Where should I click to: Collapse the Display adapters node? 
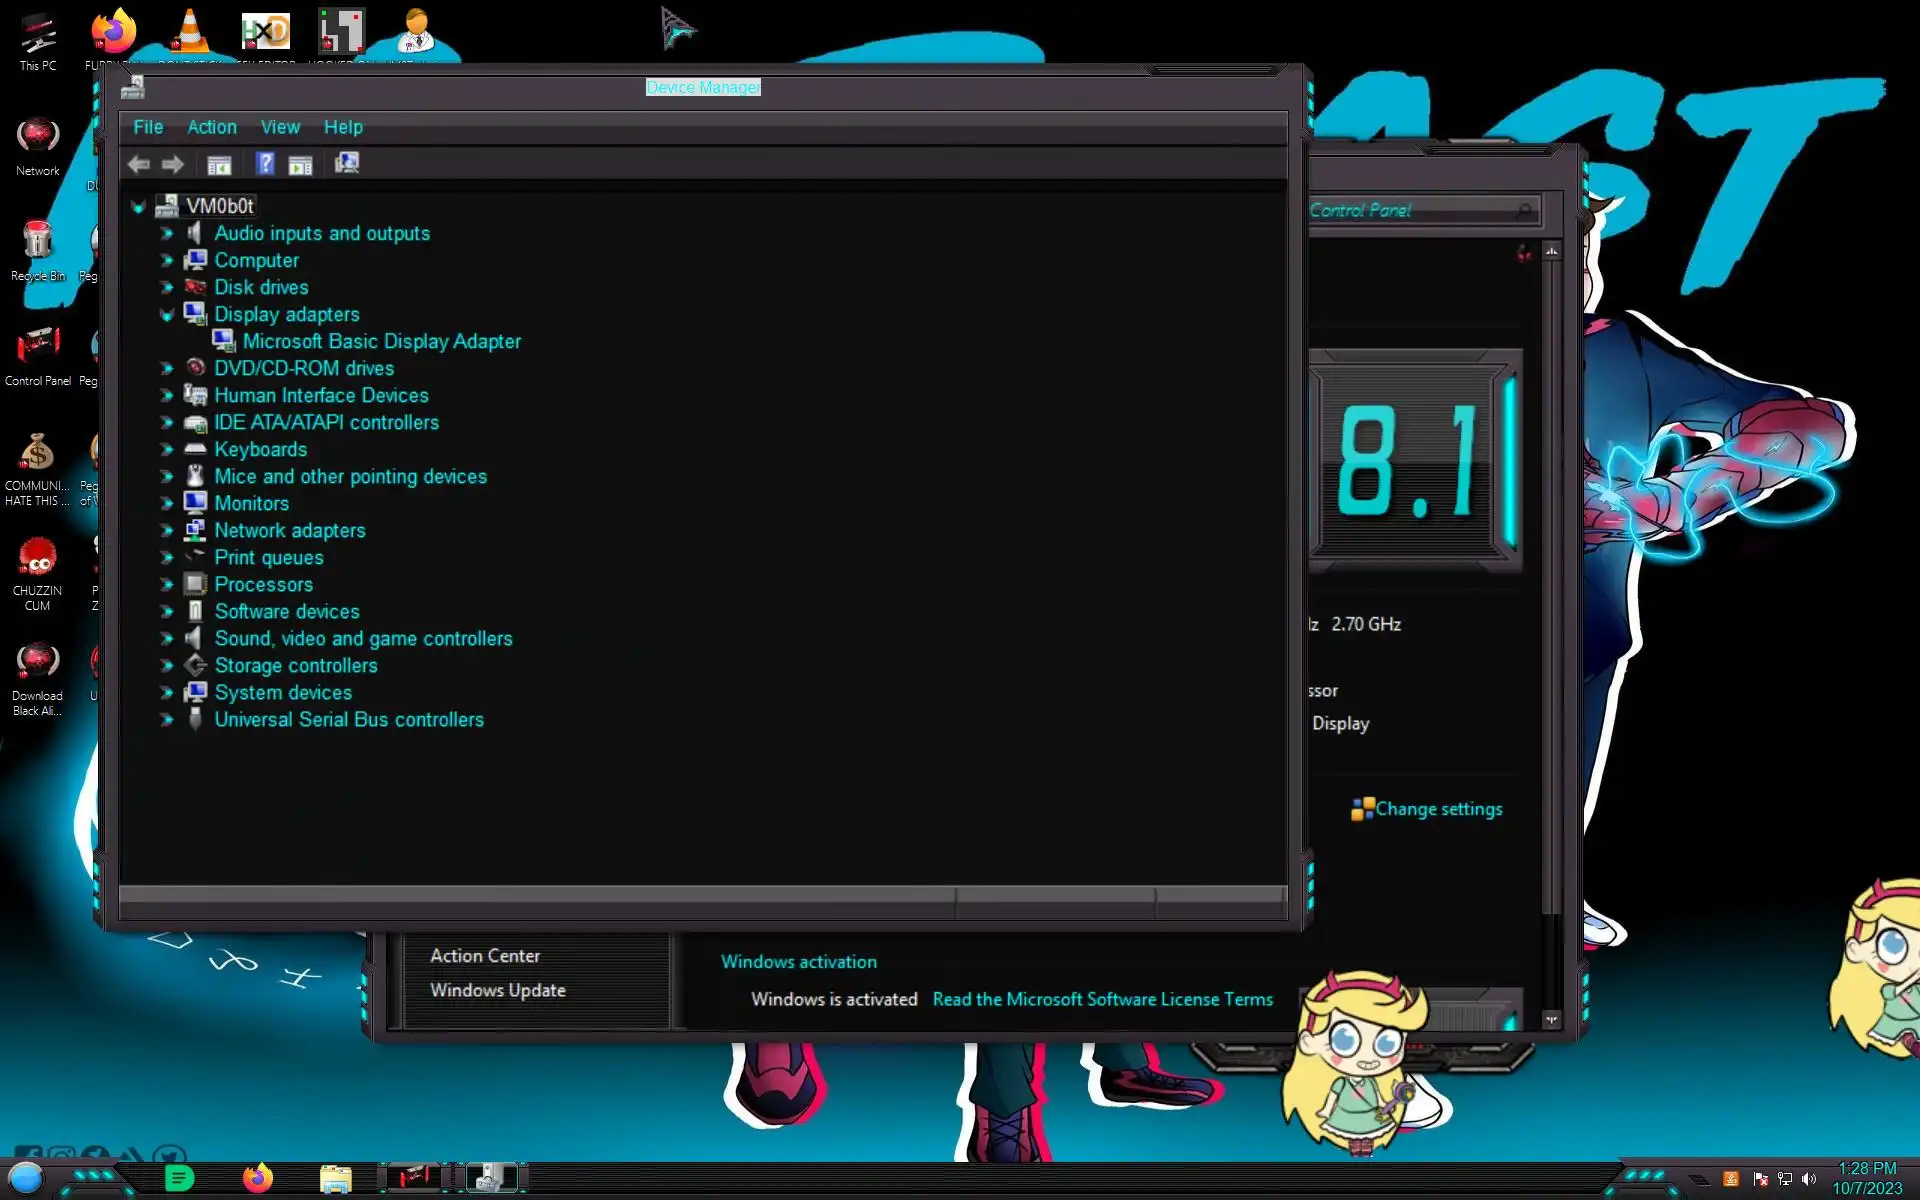[x=167, y=314]
